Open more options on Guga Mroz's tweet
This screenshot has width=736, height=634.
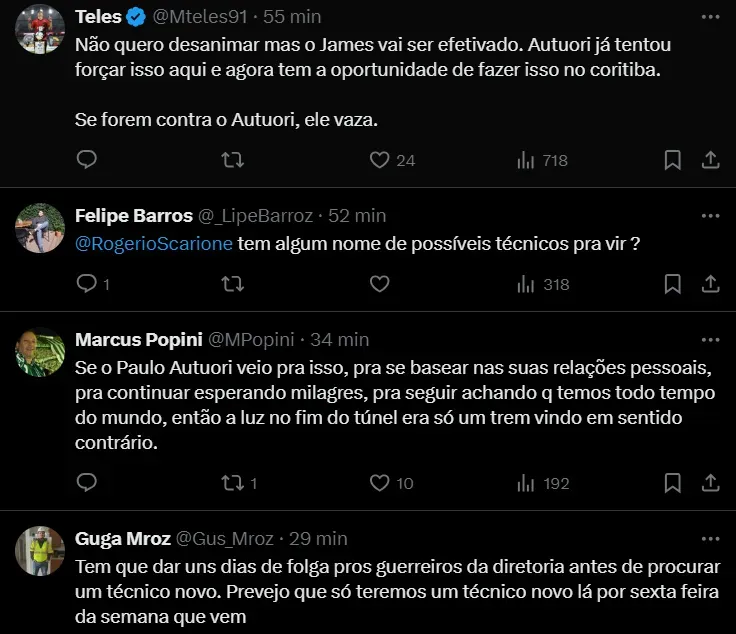point(710,539)
